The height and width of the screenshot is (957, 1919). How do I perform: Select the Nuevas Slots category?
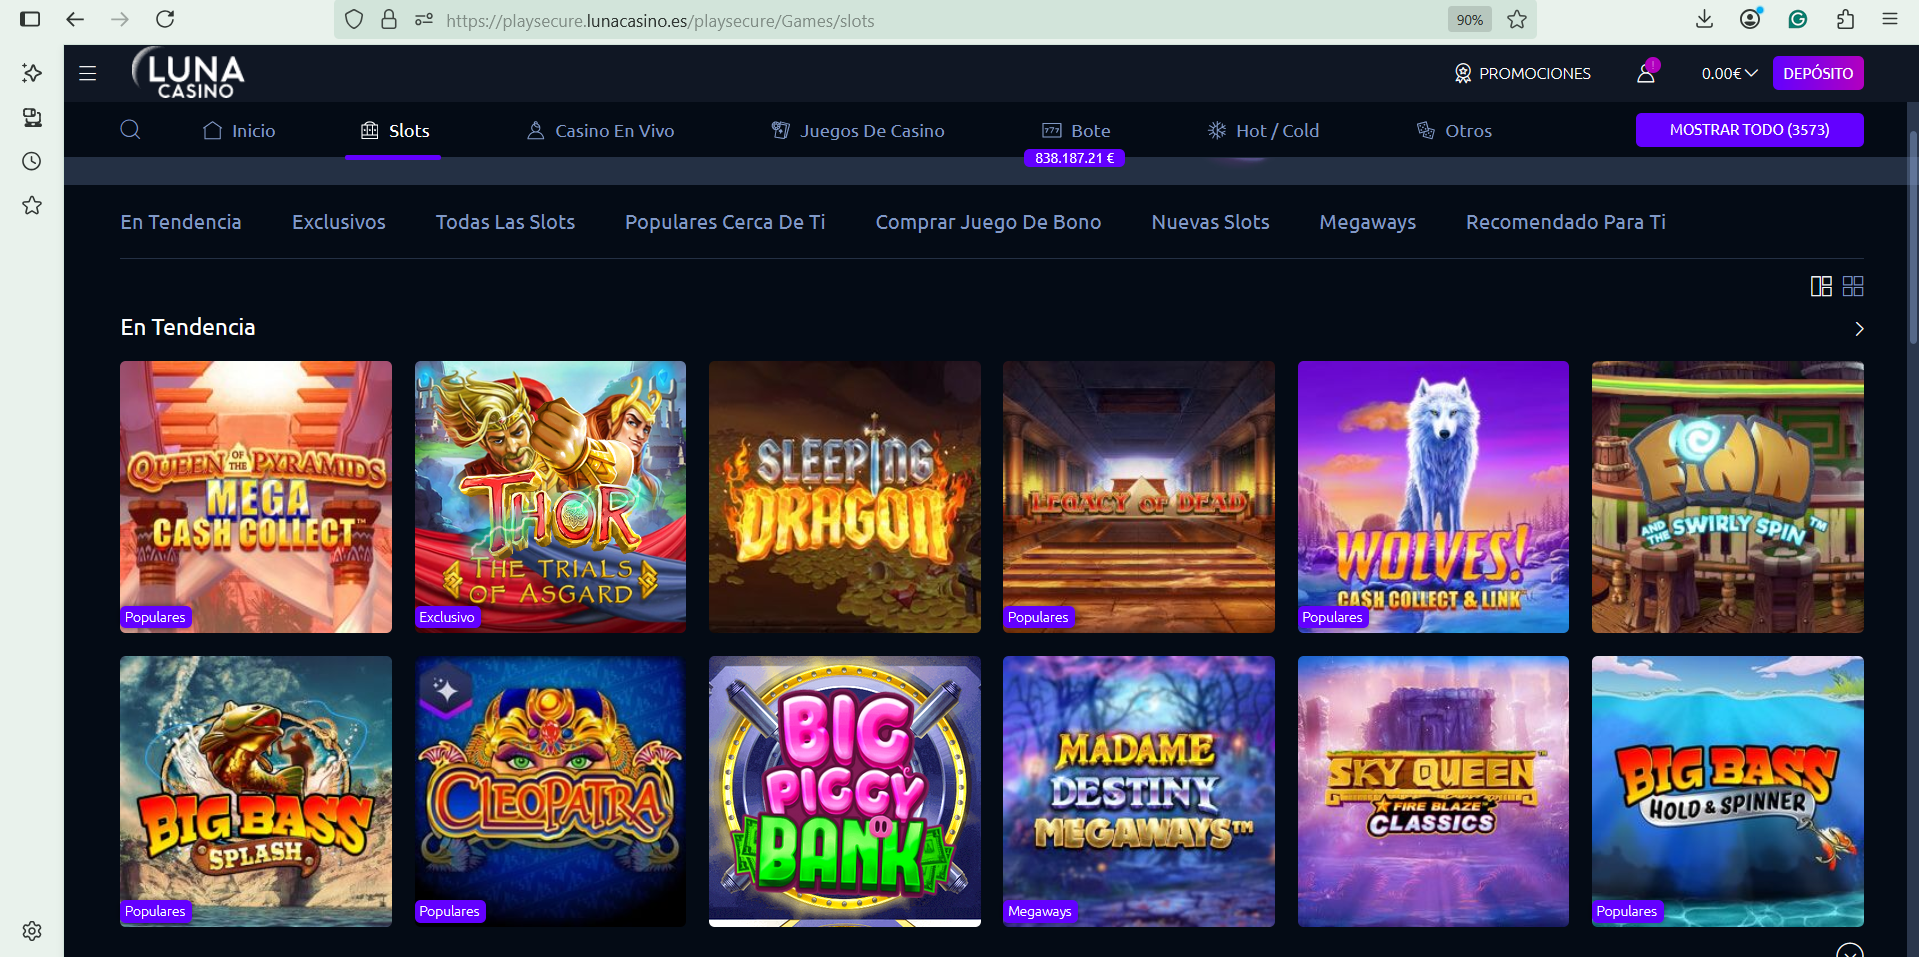[1210, 222]
